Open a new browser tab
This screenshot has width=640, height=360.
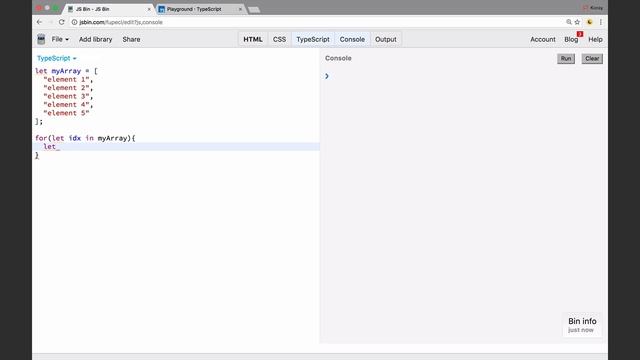click(254, 9)
